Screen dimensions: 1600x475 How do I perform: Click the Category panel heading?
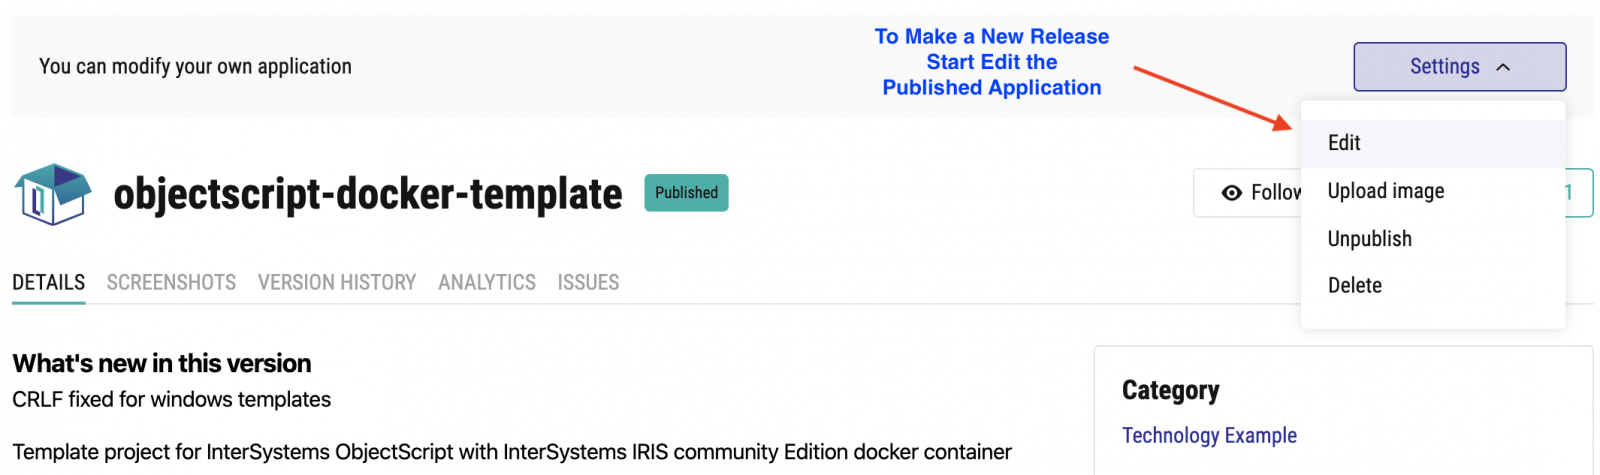pos(1171,391)
